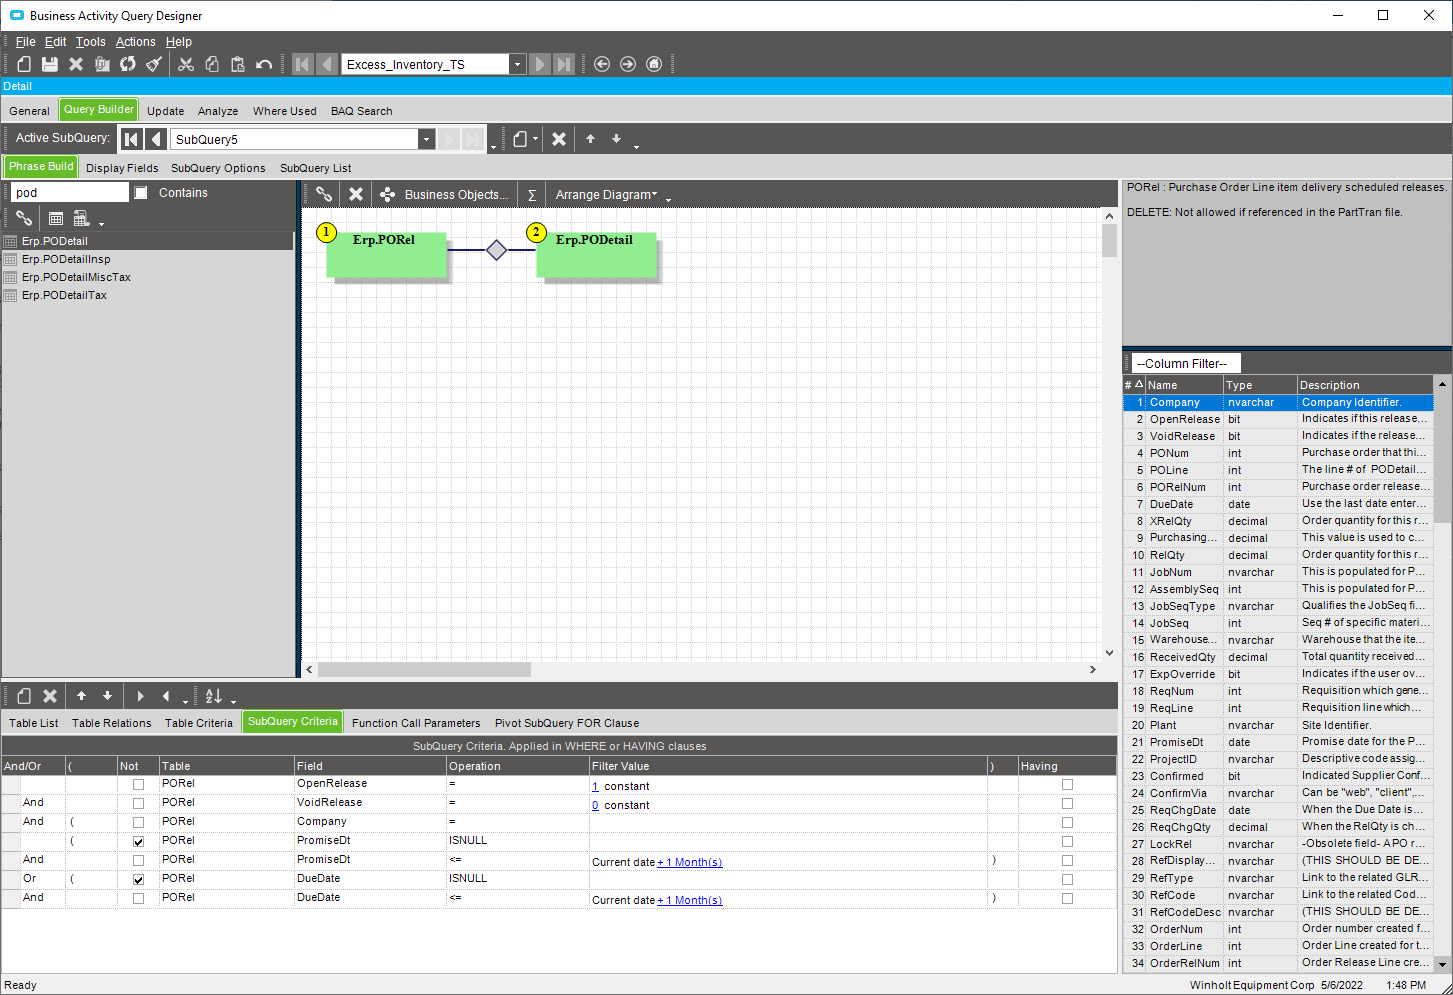Click the Refresh icon in main toolbar

128,64
